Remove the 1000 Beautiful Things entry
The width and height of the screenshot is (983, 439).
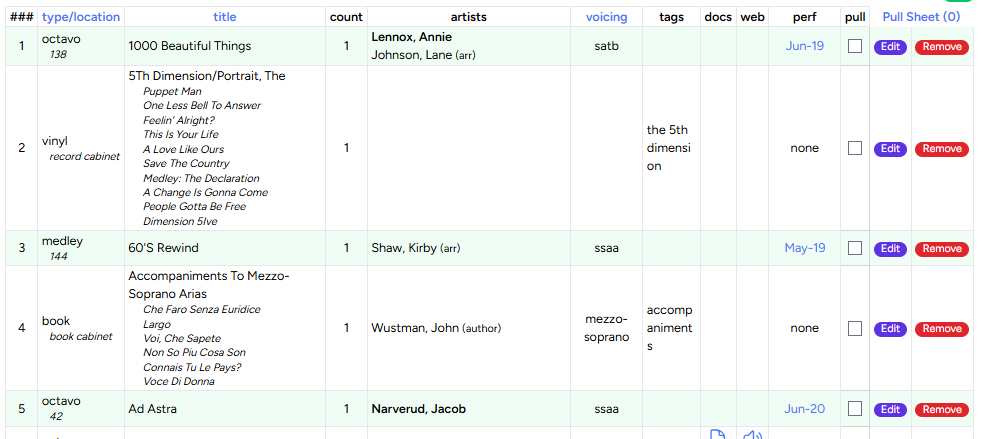pyautogui.click(x=941, y=47)
